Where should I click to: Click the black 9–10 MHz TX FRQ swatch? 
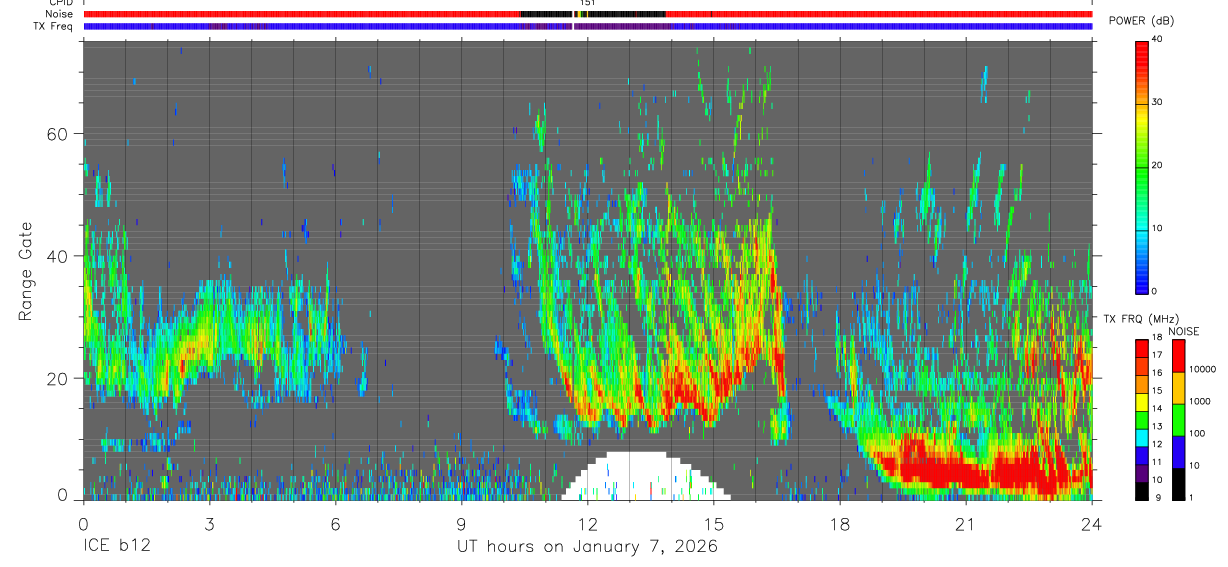point(1142,491)
